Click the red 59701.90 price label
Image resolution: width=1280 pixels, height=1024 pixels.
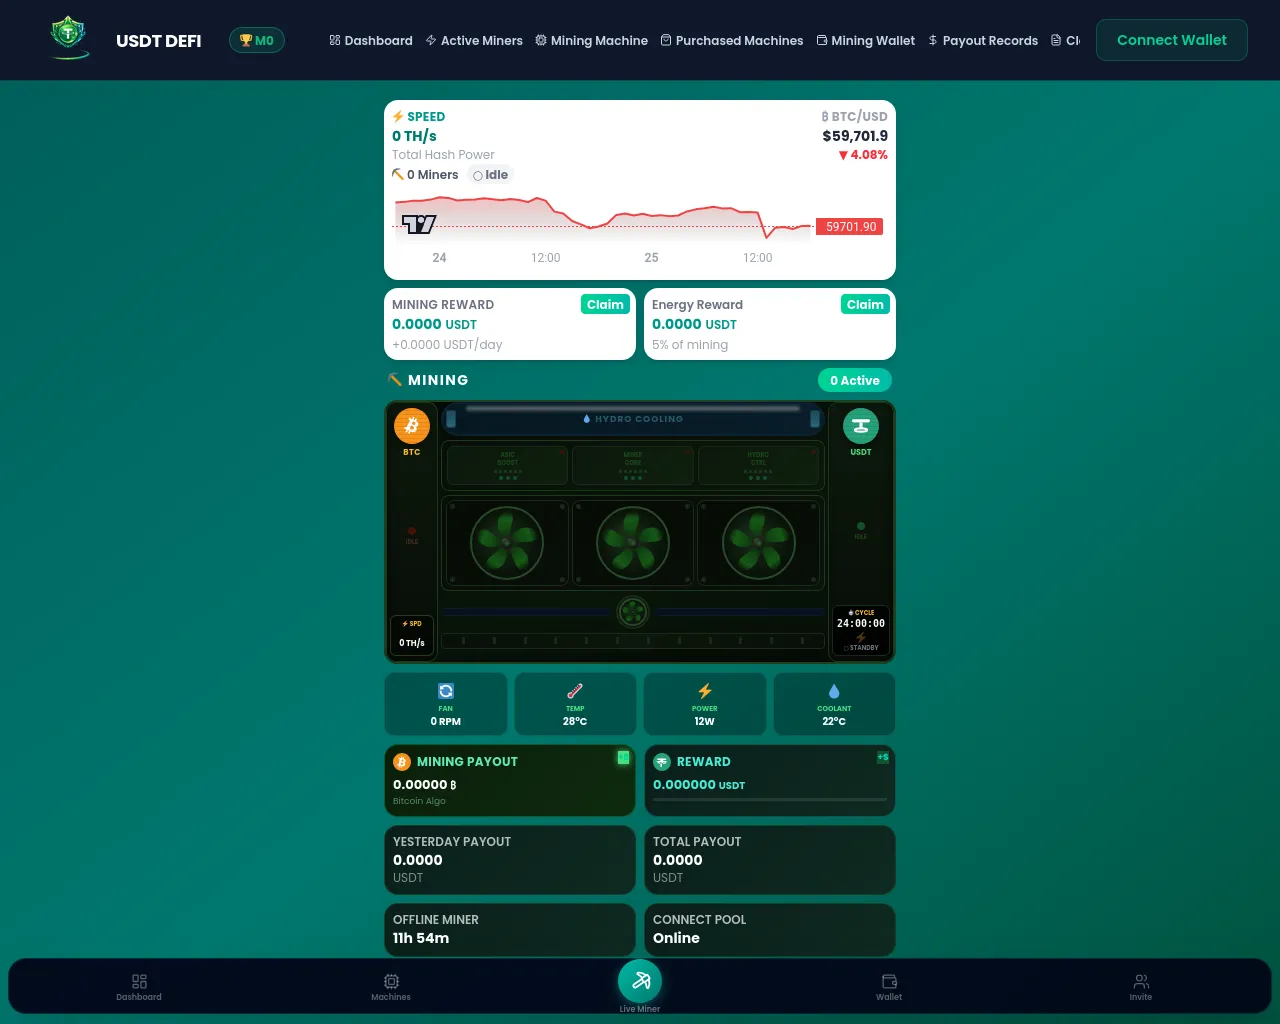(x=850, y=227)
